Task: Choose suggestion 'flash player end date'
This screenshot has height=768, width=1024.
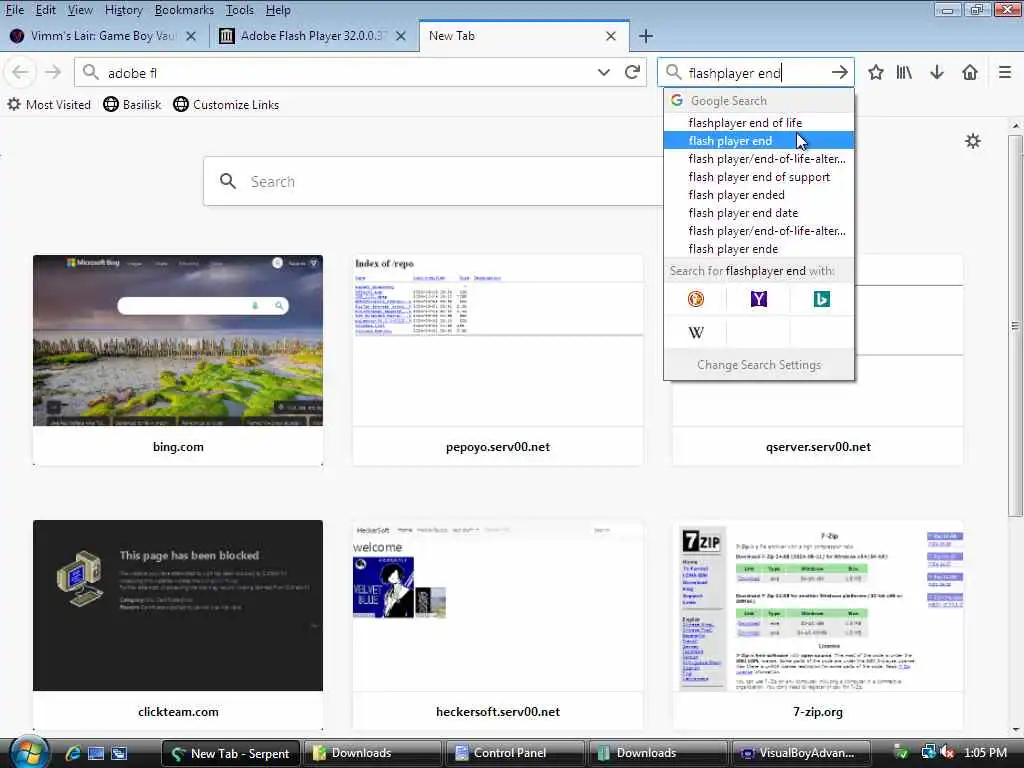Action: pyautogui.click(x=759, y=213)
